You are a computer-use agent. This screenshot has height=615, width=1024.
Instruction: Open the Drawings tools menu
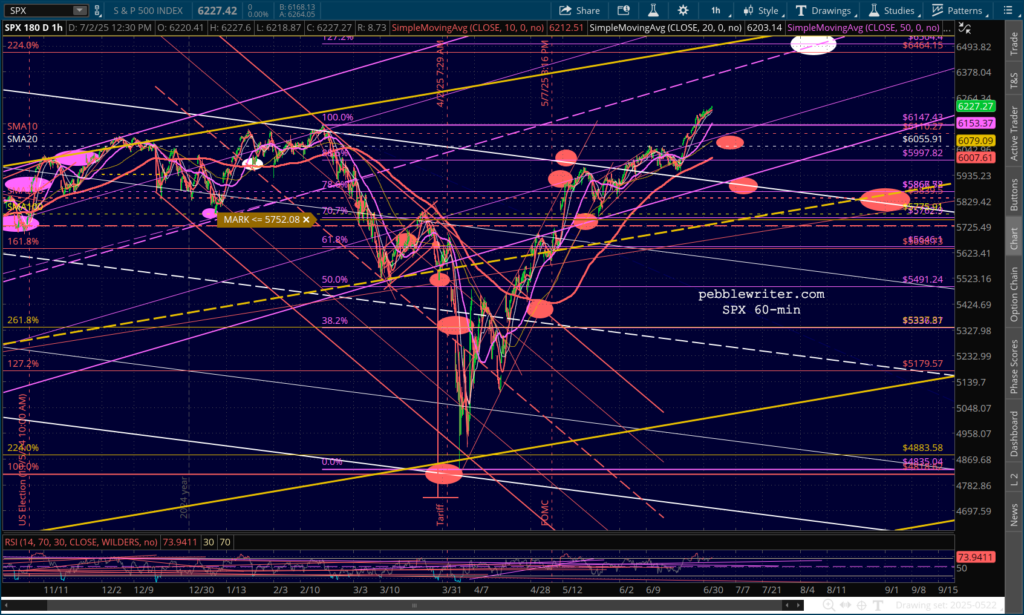click(x=824, y=10)
